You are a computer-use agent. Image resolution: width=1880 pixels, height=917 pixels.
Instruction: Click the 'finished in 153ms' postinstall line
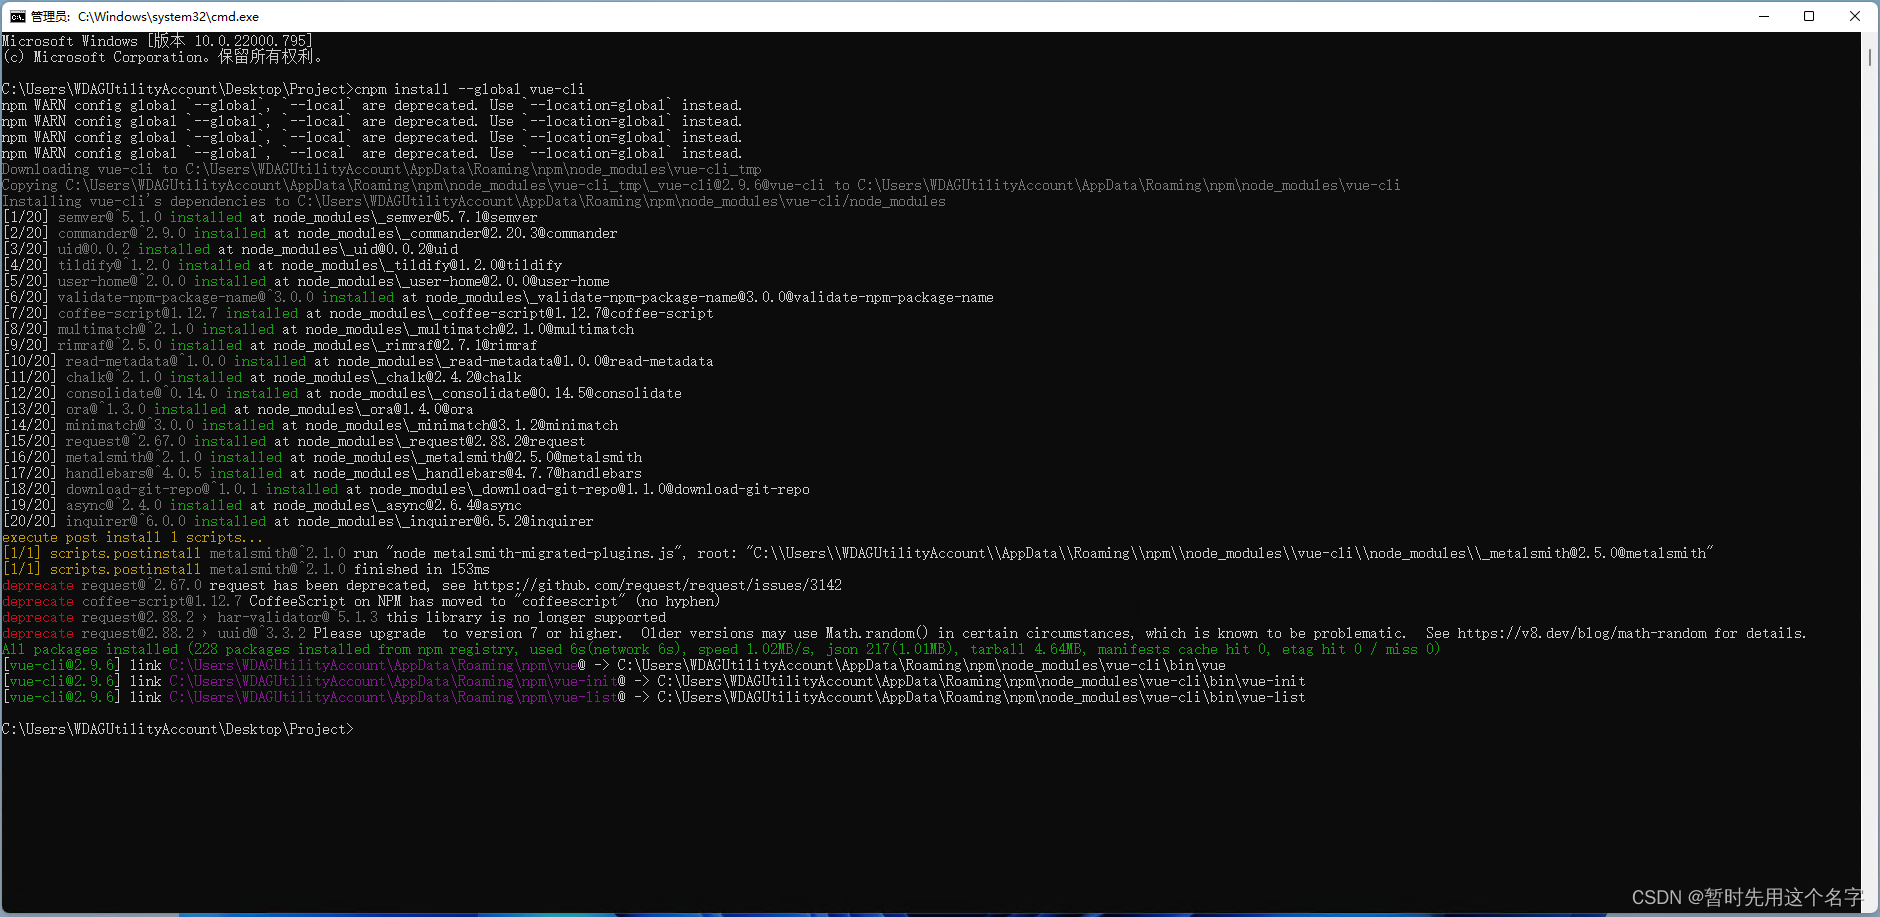click(x=246, y=569)
